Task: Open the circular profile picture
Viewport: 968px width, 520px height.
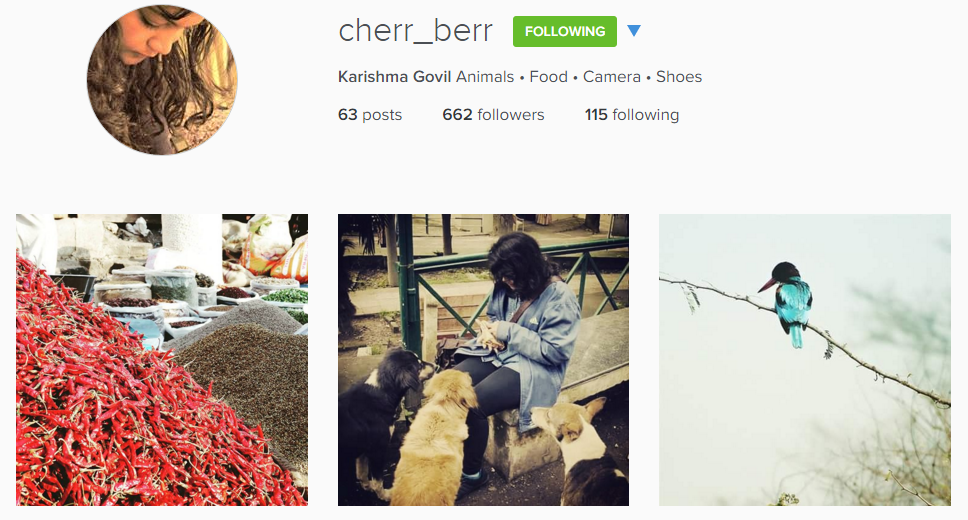Action: [x=162, y=80]
